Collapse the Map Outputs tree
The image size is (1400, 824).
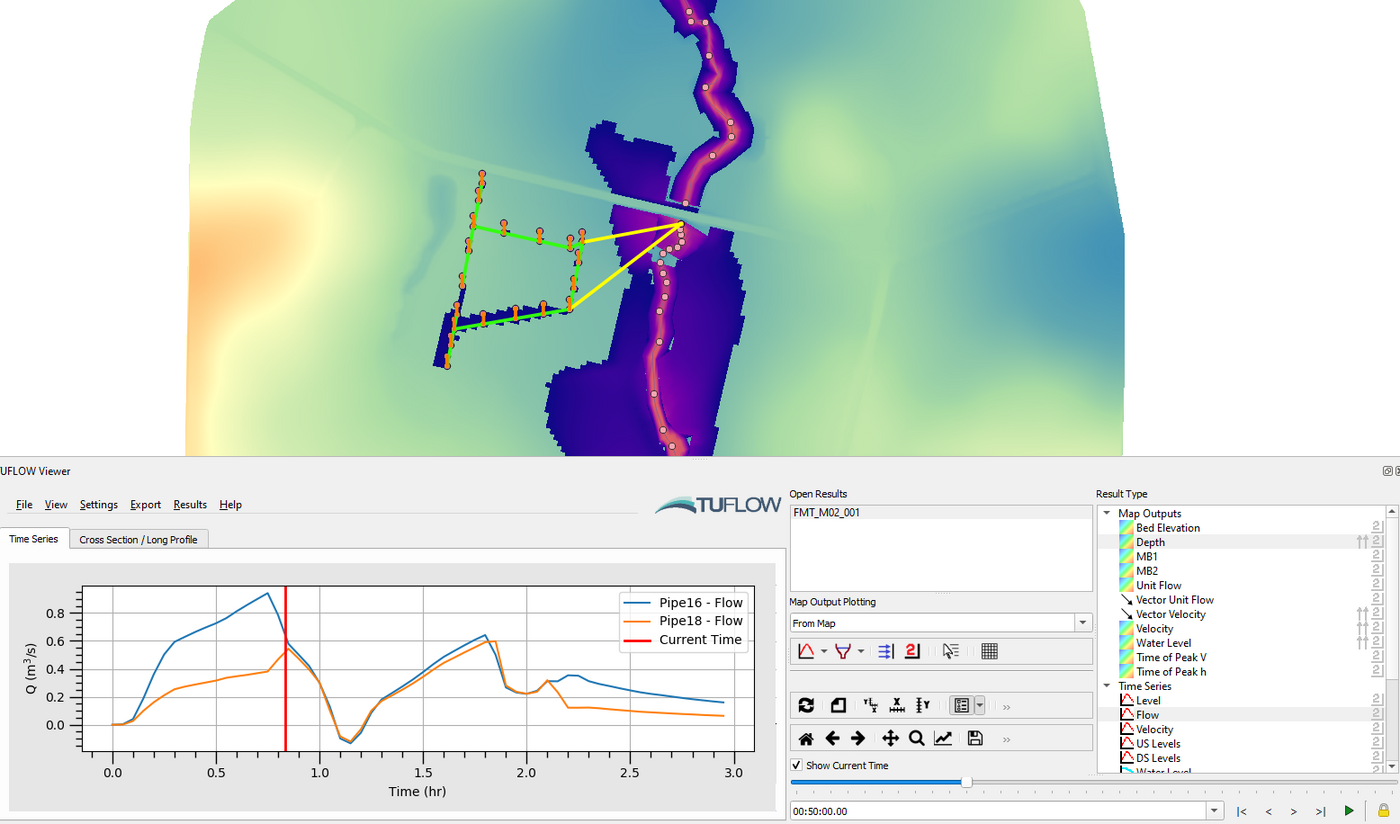(x=1106, y=513)
